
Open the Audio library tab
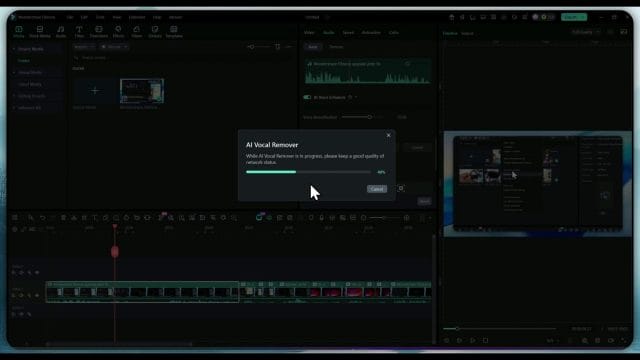(60, 31)
